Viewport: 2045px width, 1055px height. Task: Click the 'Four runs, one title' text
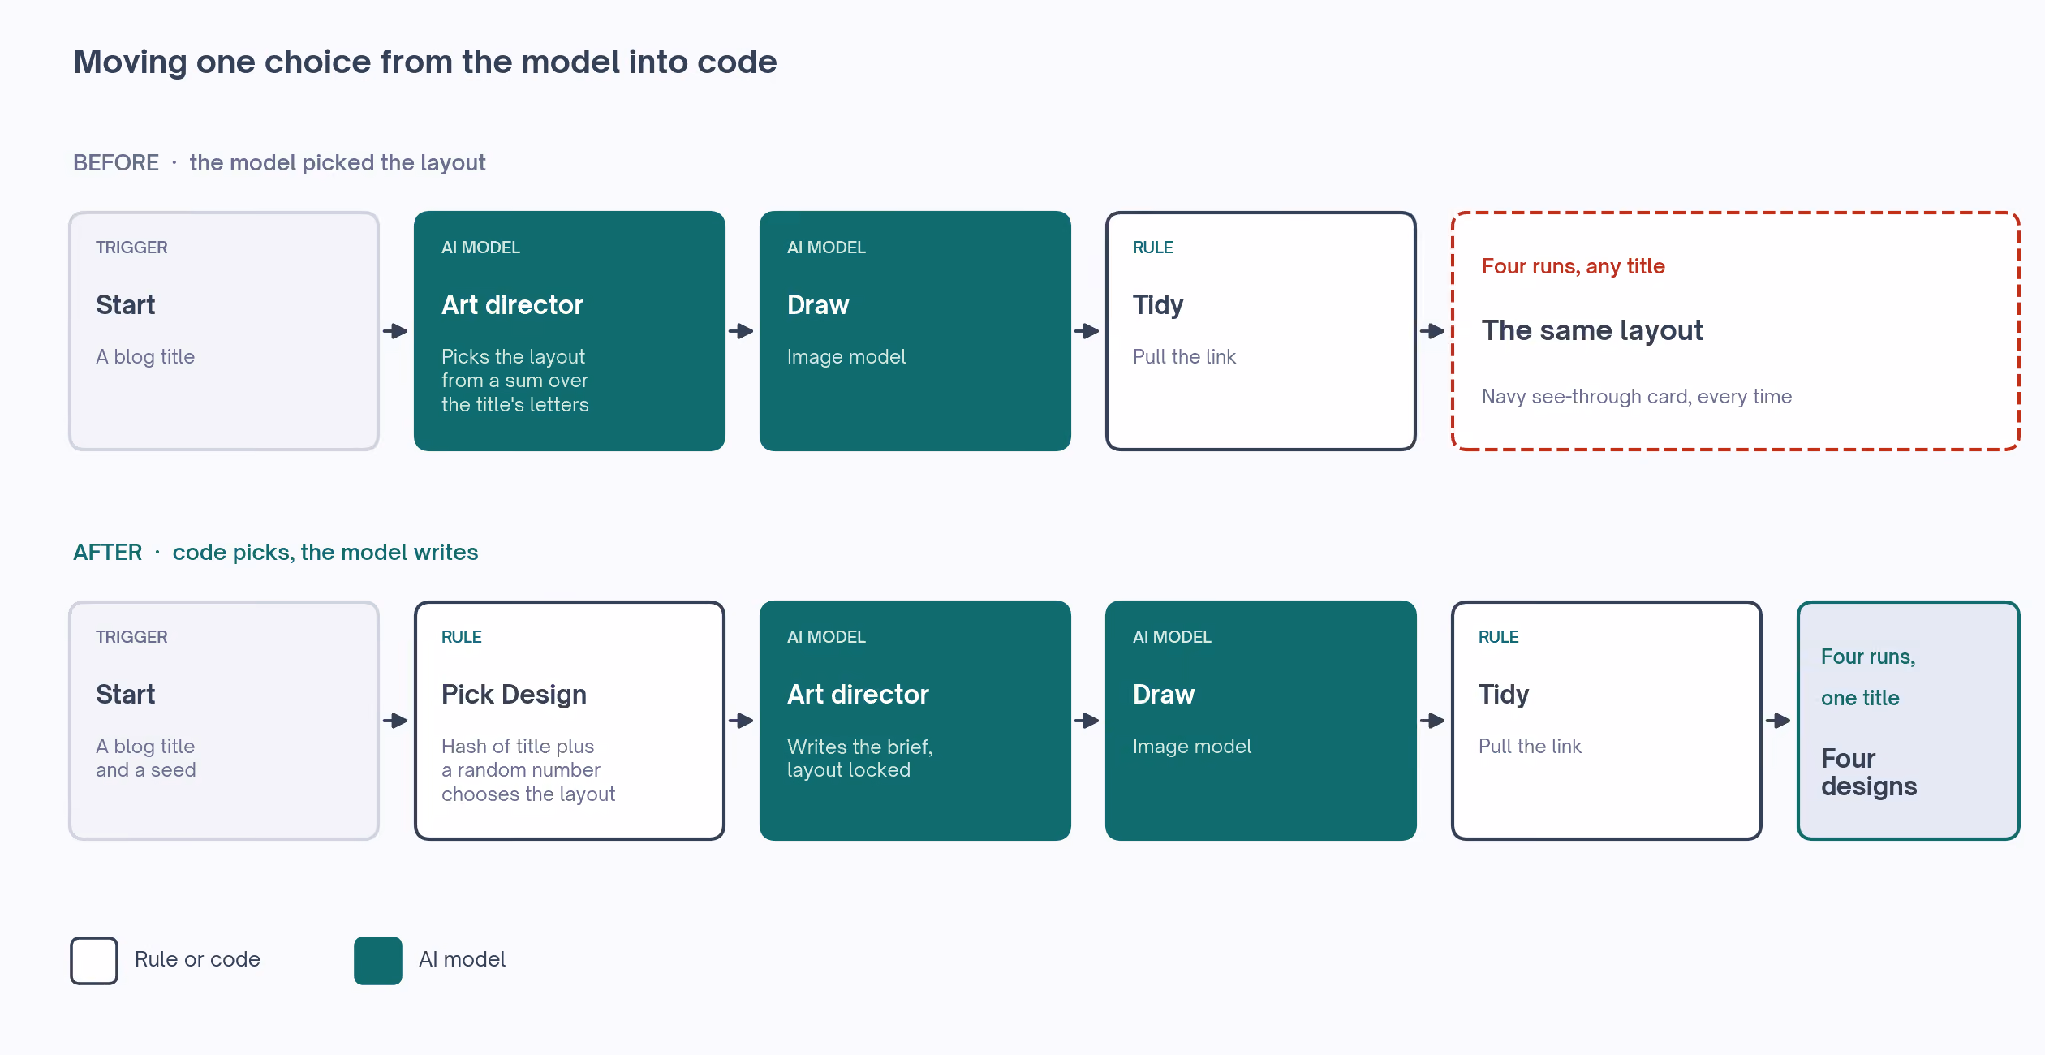pyautogui.click(x=1868, y=677)
